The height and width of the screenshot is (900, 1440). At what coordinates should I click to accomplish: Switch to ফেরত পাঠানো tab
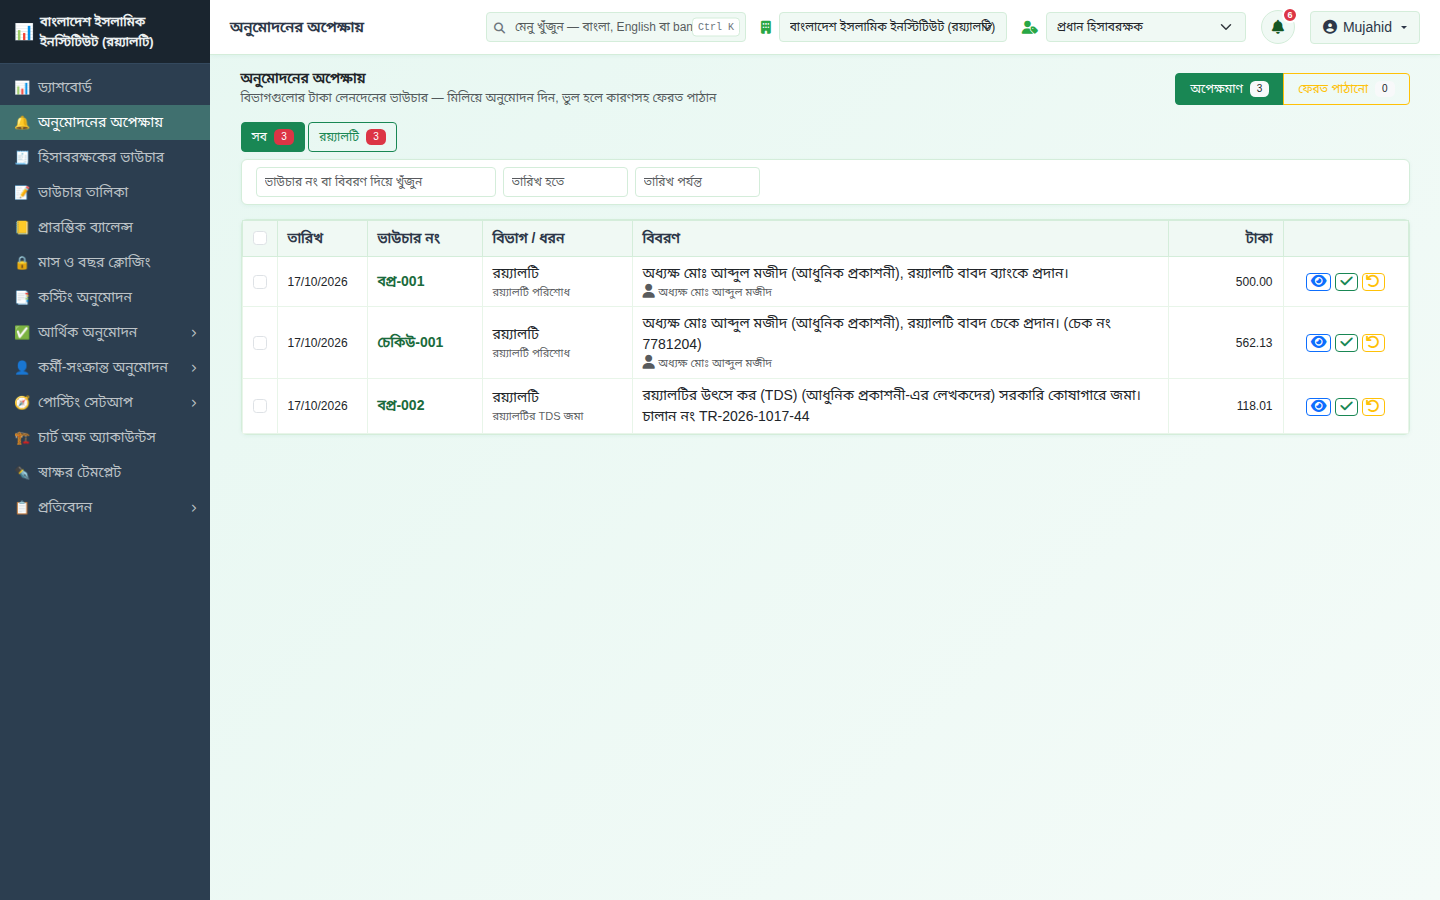(1346, 89)
